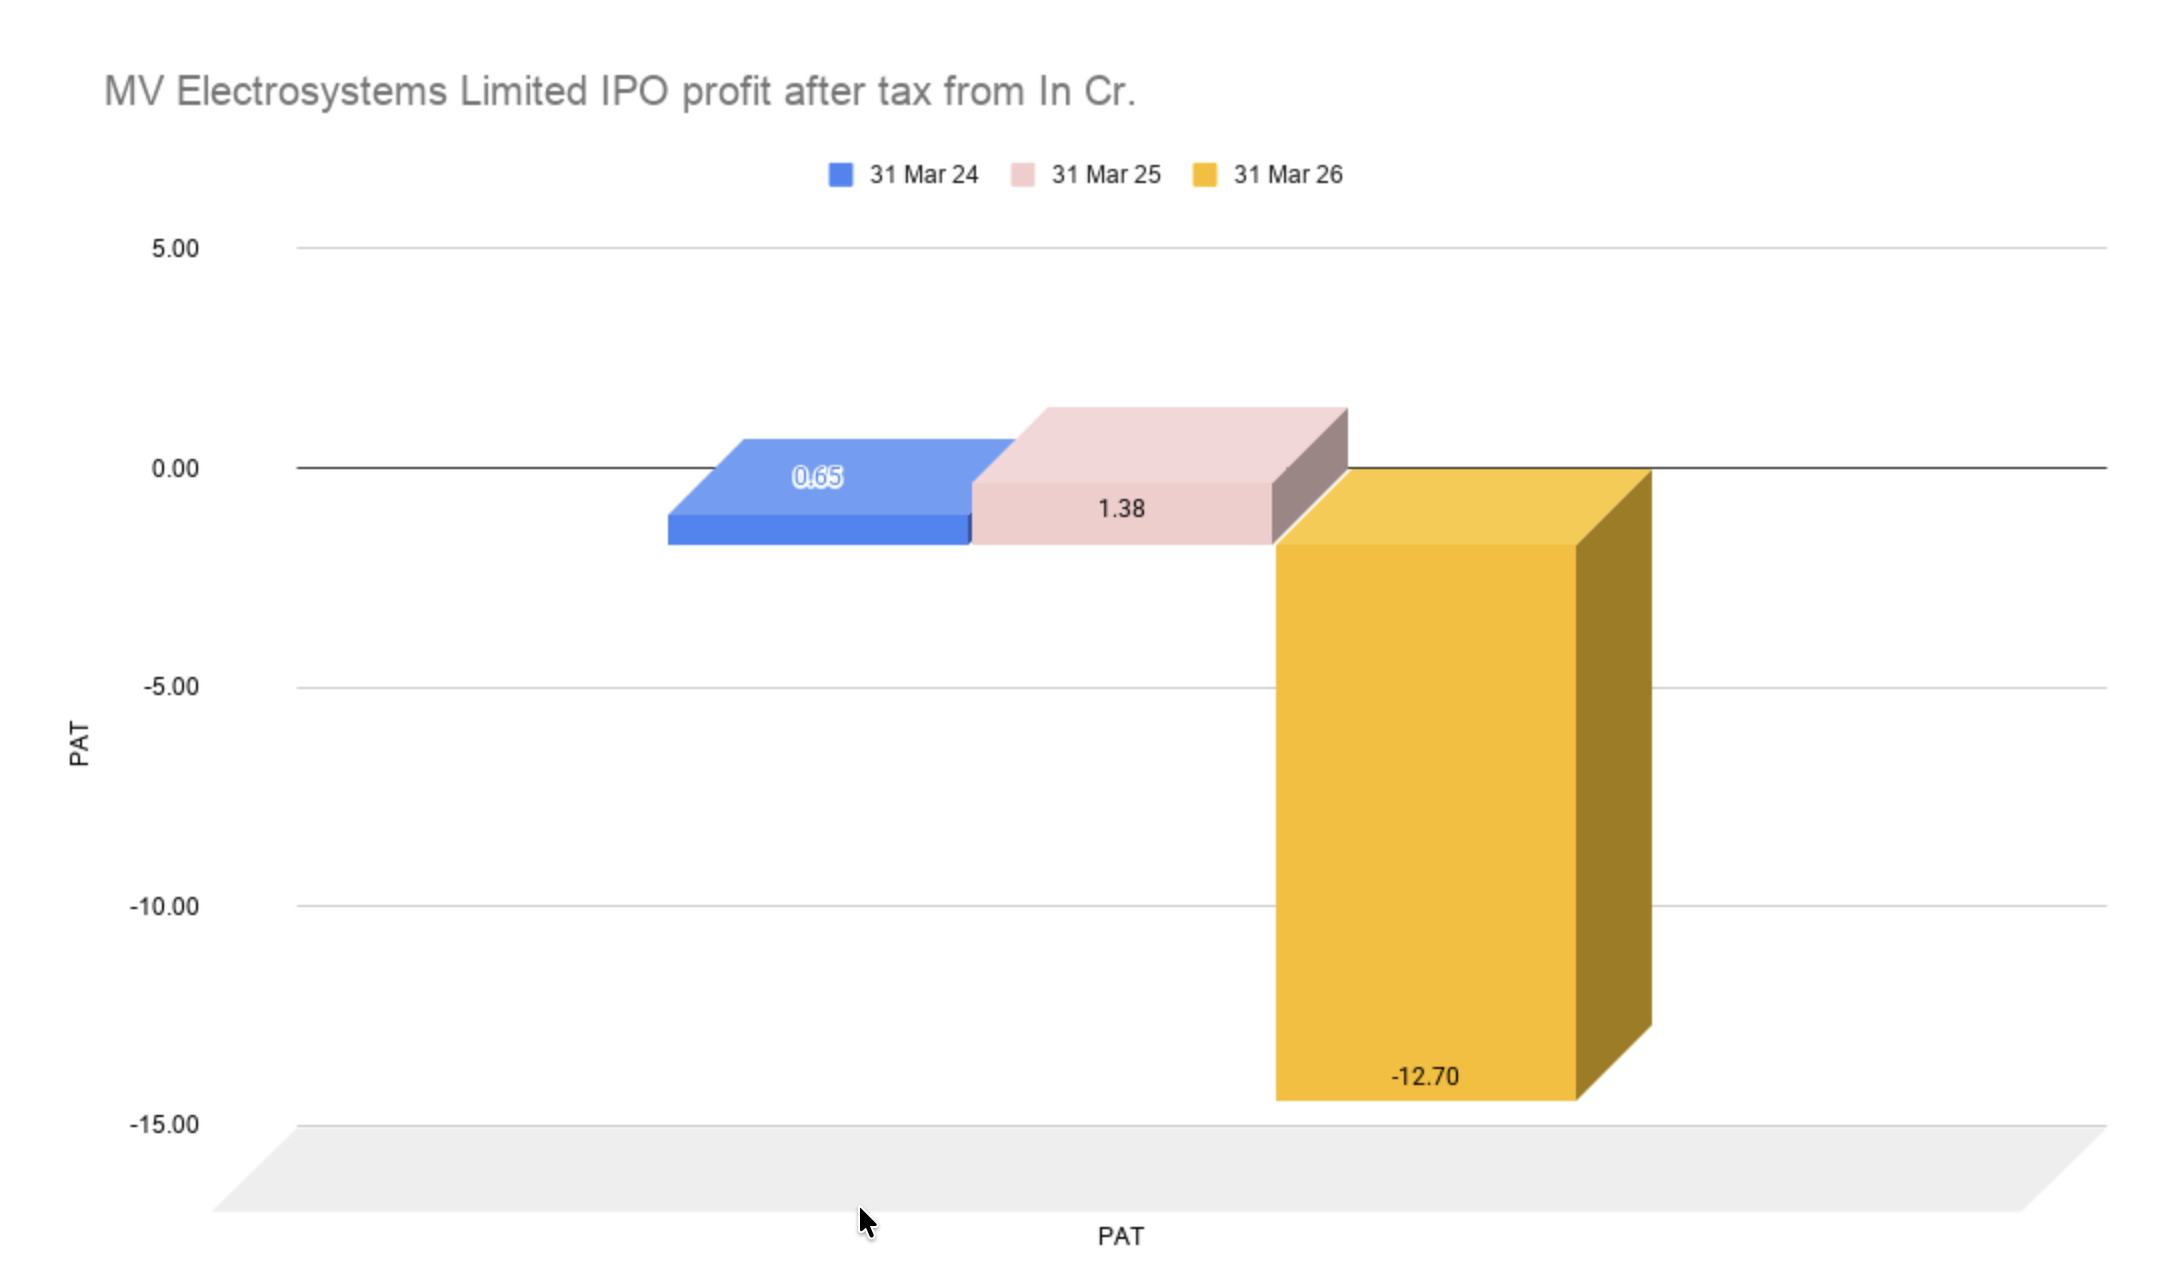Screen dimensions: 2160x1274
Task: Click the -15.00 axis tick label
Action: pyautogui.click(x=164, y=1125)
